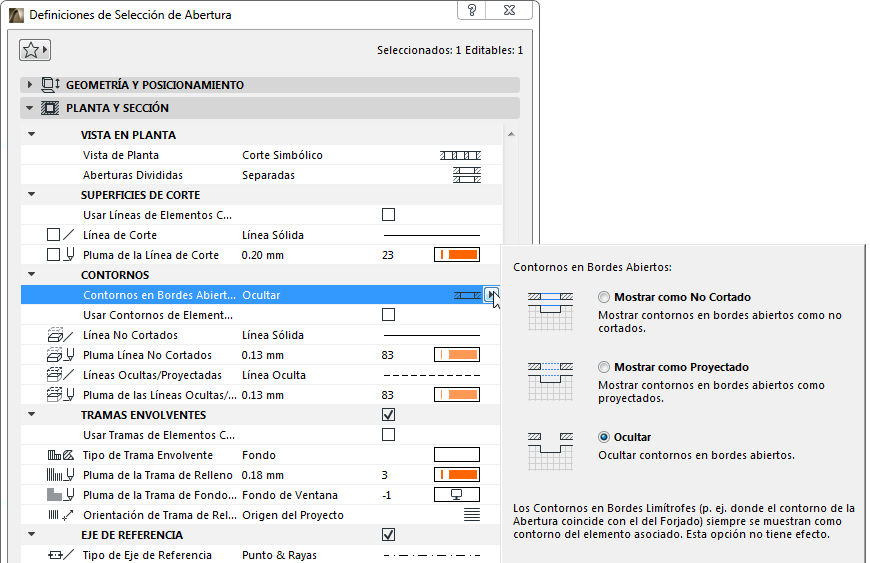Screen dimensions: 870x563
Task: Click the Fondo de Ventana value
Action: (290, 495)
